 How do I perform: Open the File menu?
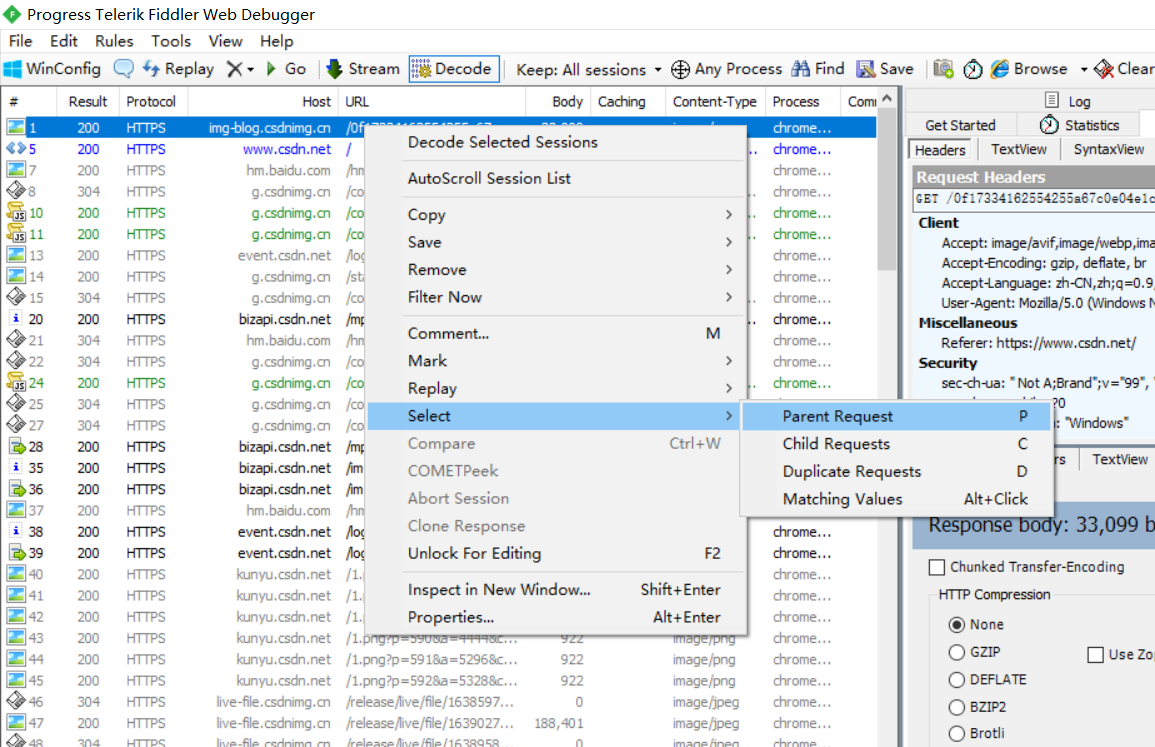point(21,41)
